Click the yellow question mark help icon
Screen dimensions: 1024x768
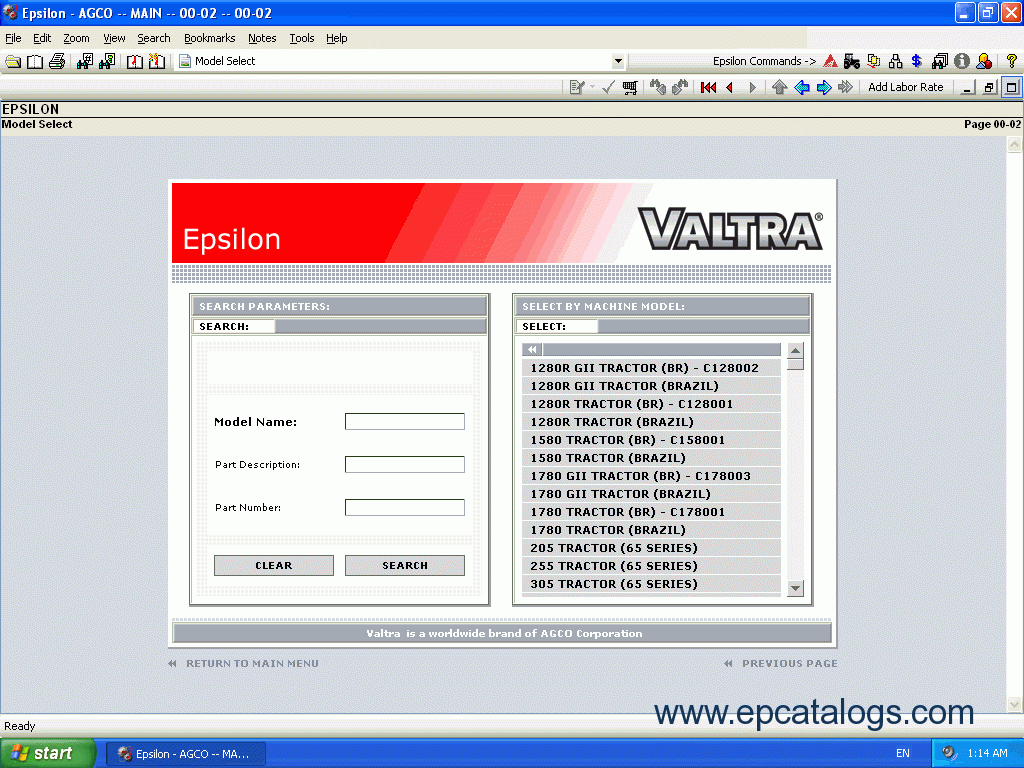coord(1012,61)
